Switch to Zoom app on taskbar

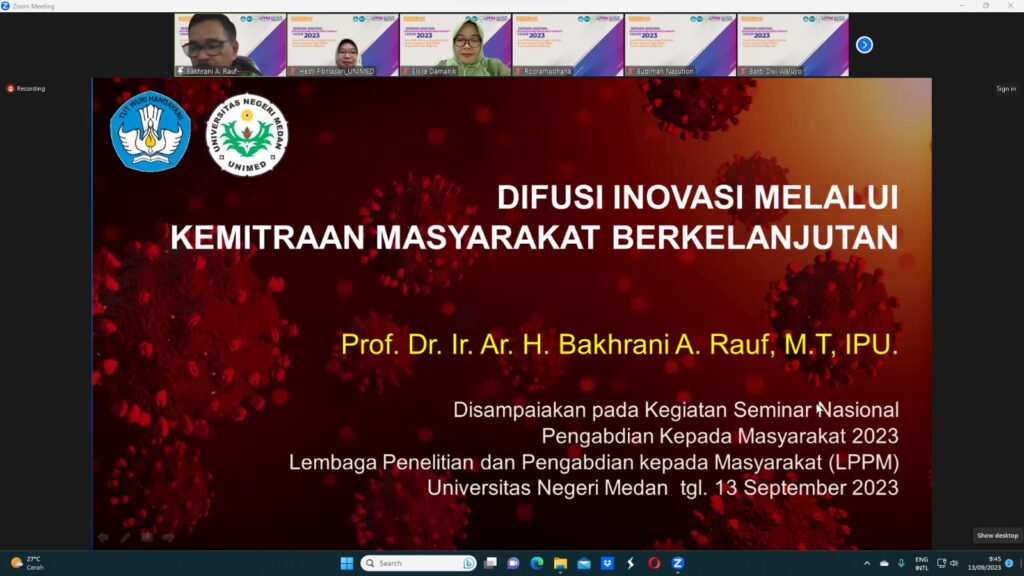pos(677,563)
